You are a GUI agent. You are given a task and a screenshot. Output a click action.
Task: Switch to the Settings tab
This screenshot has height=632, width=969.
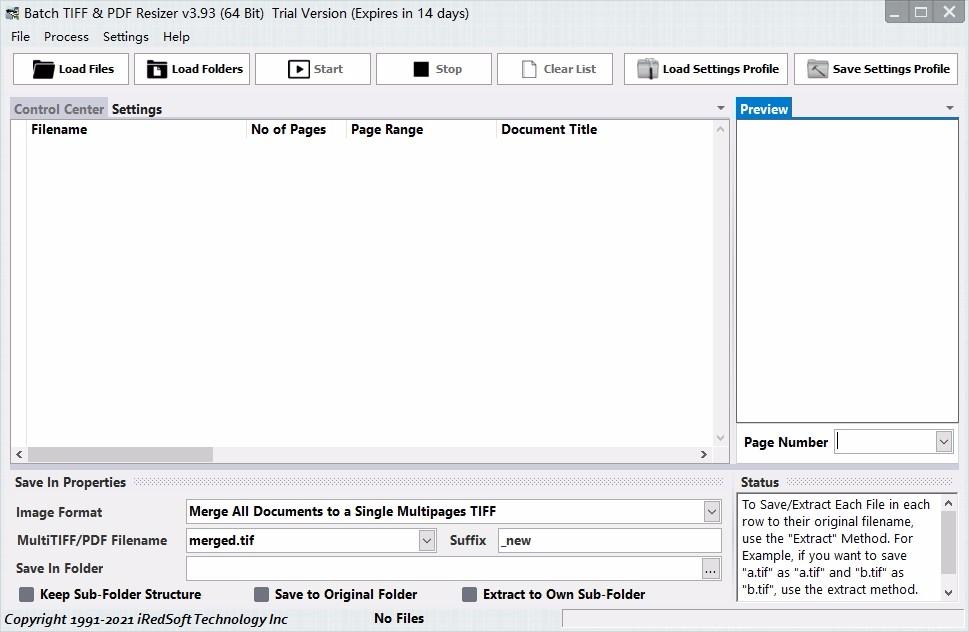(x=137, y=109)
